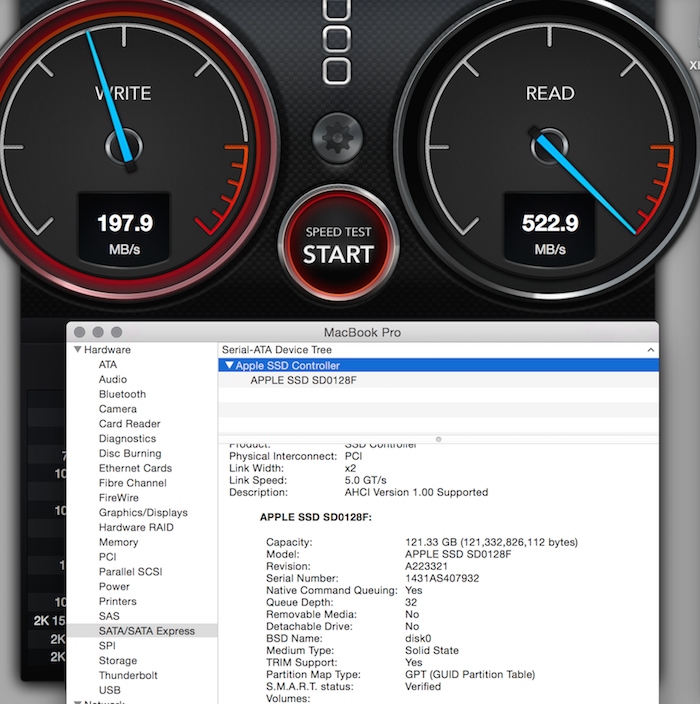The image size is (700, 704).
Task: Click GPT (GUID Partition Table) value
Action: (470, 675)
